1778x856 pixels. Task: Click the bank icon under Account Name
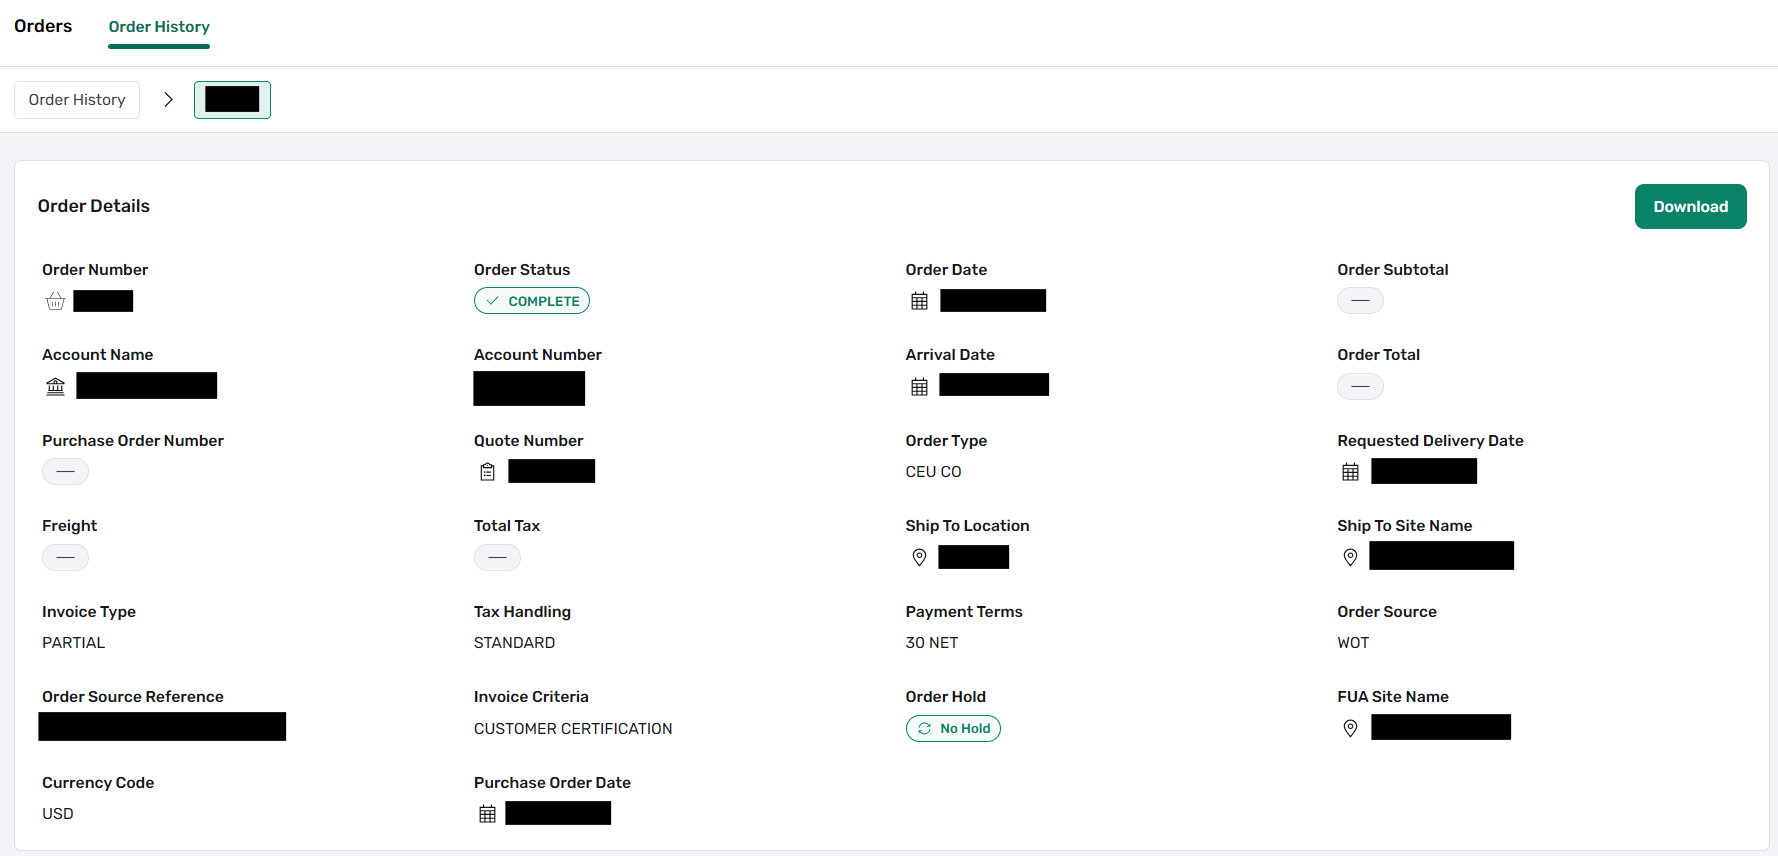56,386
